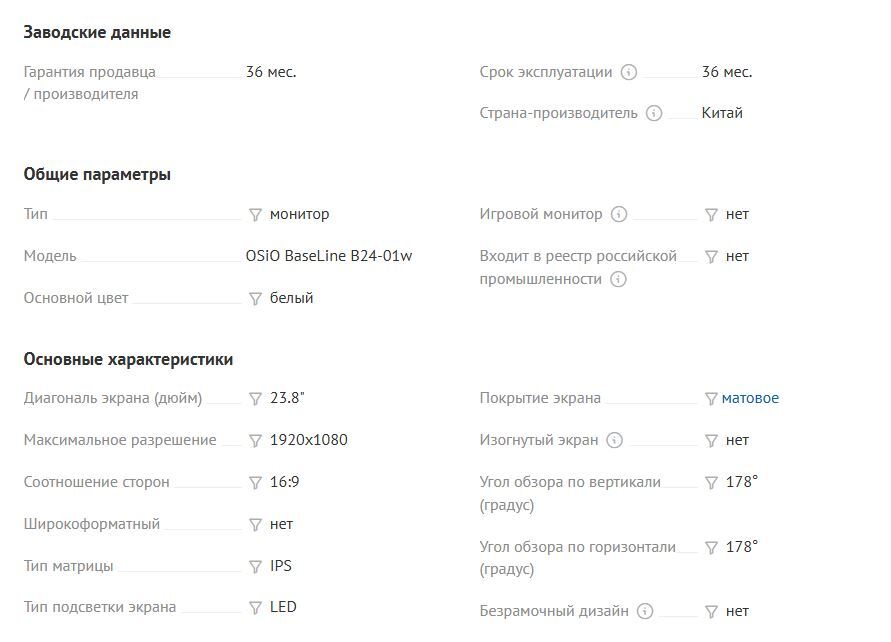Screen dimensions: 891x642
Task: Open the матовое screen coating link
Action: [x=750, y=398]
